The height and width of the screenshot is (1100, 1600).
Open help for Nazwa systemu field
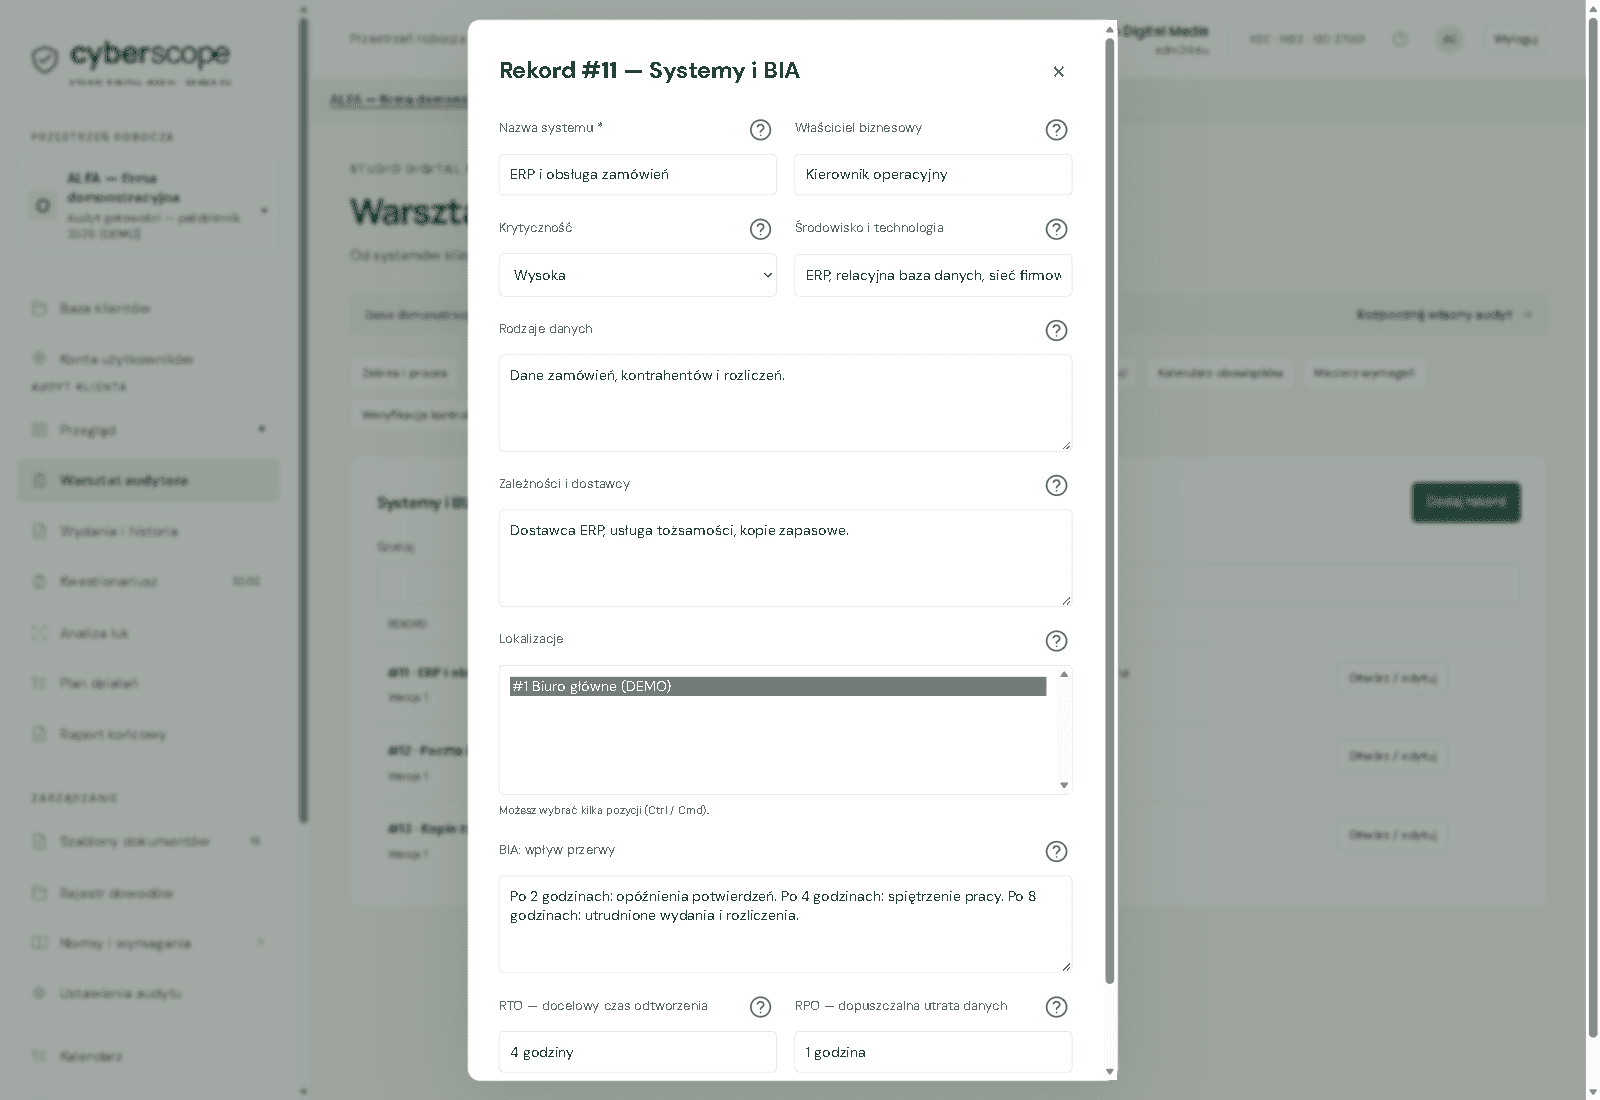click(760, 130)
